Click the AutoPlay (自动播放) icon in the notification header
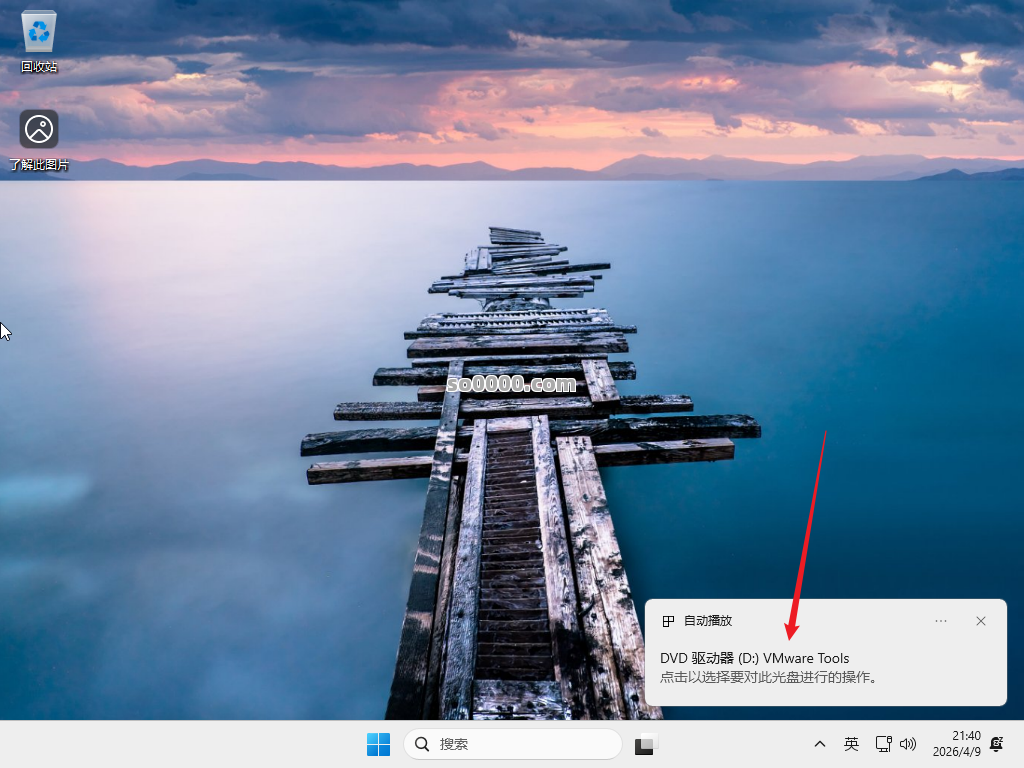The image size is (1024, 768). (666, 620)
